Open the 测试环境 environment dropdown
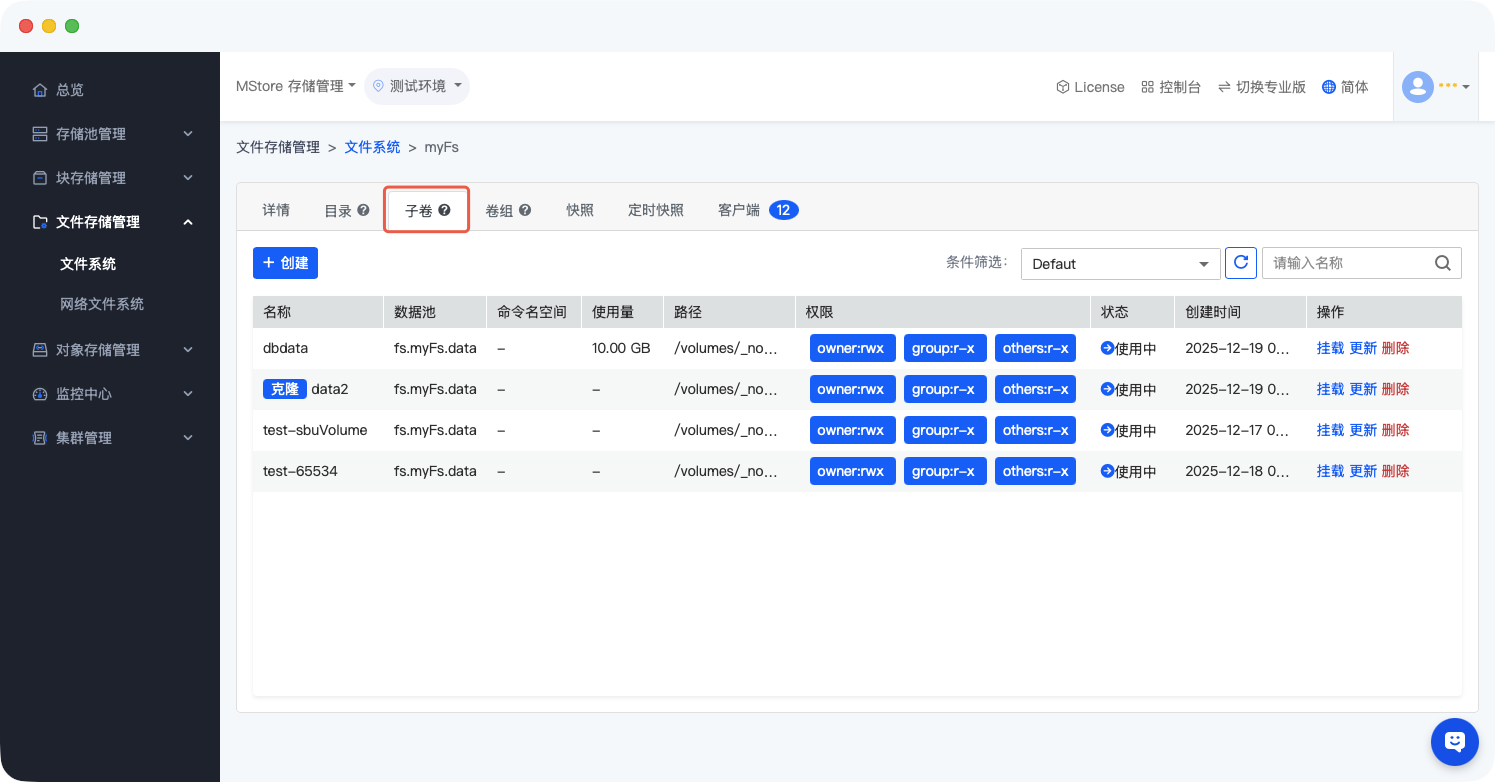This screenshot has height=782, width=1495. [417, 86]
